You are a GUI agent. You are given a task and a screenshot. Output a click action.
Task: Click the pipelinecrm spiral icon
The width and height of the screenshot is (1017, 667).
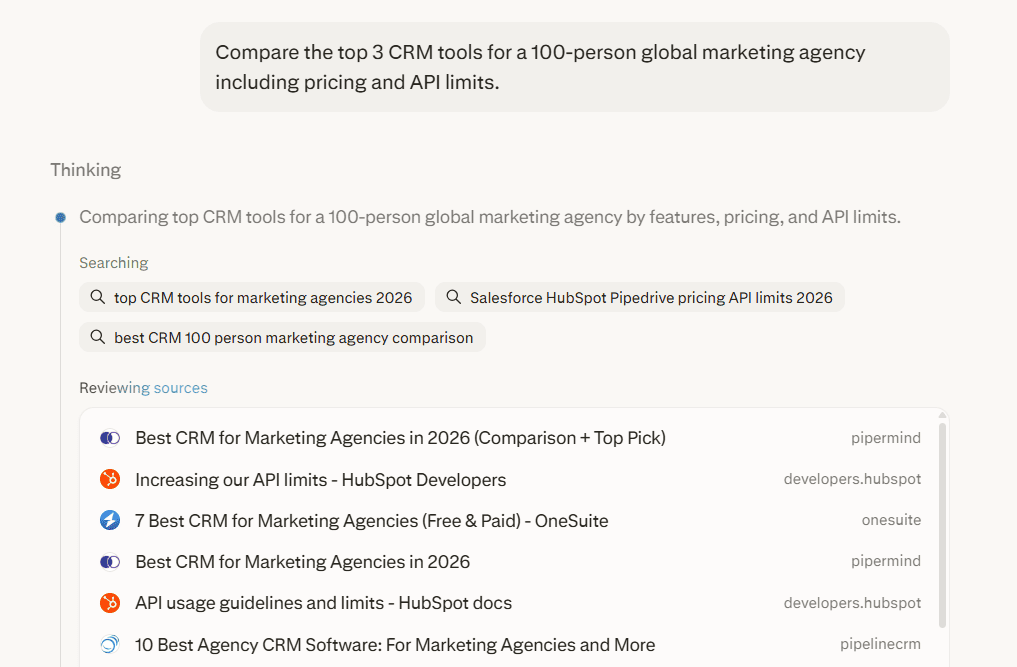click(110, 645)
